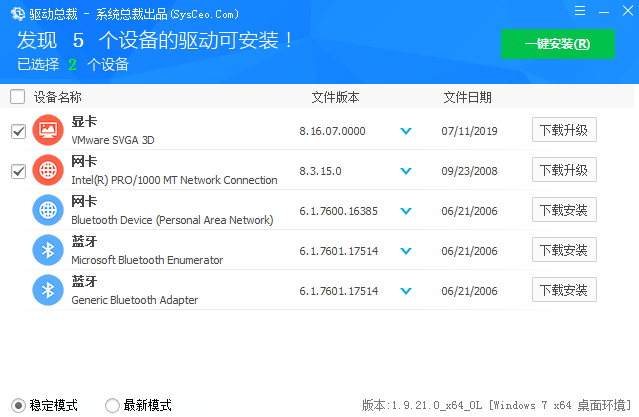
Task: Click the Microsoft Bluetooth Enumerator icon
Action: (x=47, y=250)
